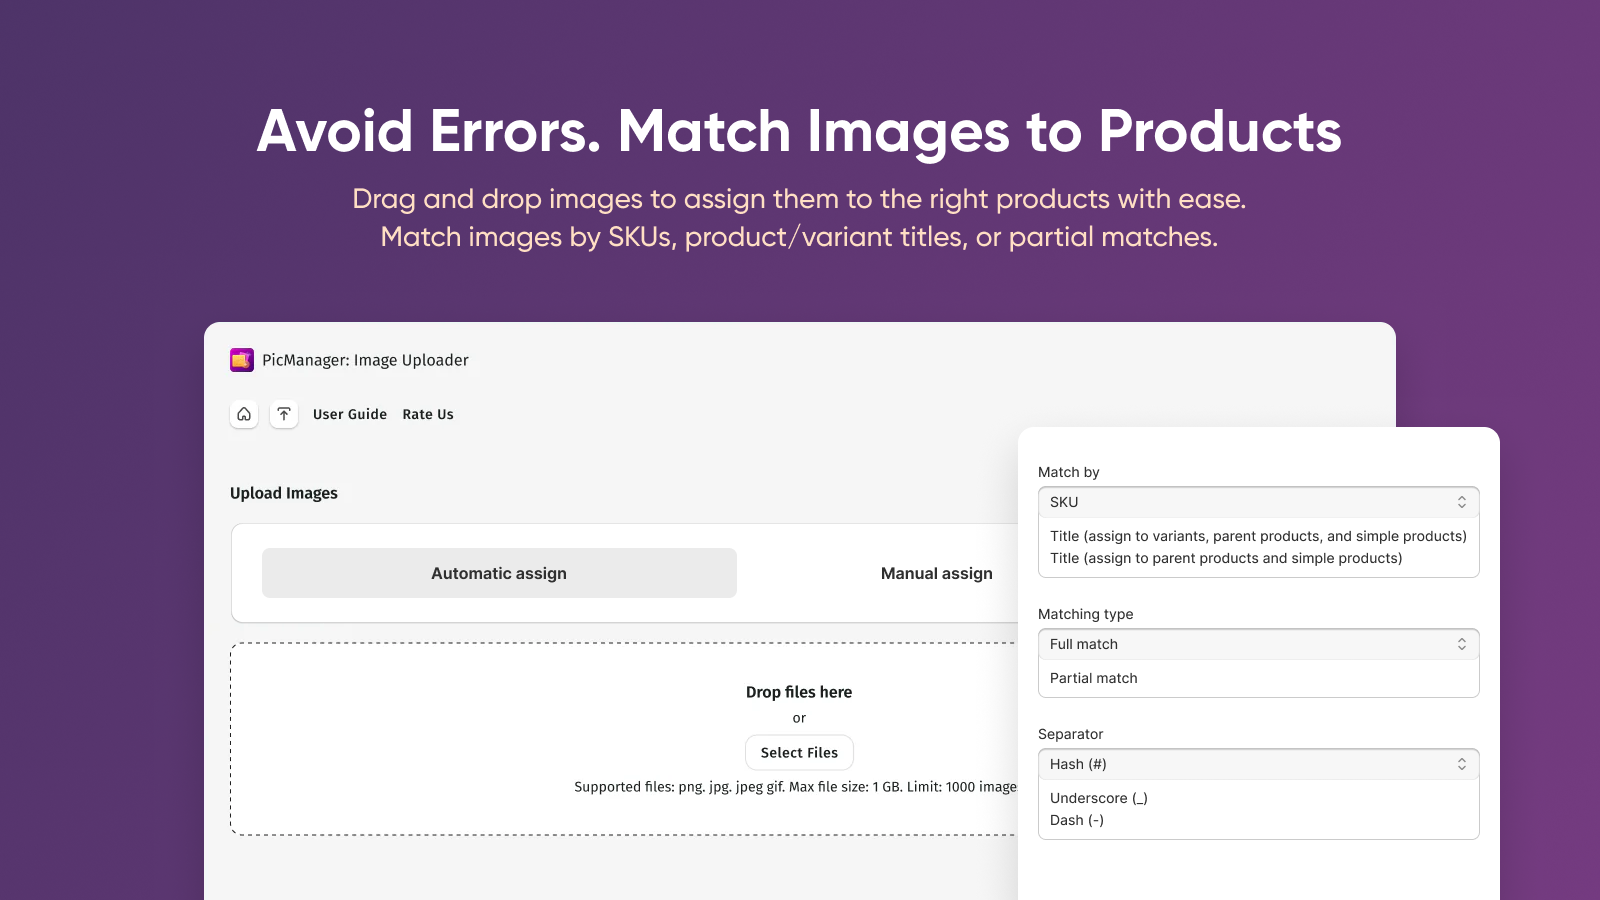Click the Separator dropdown chevron icon

click(1462, 764)
